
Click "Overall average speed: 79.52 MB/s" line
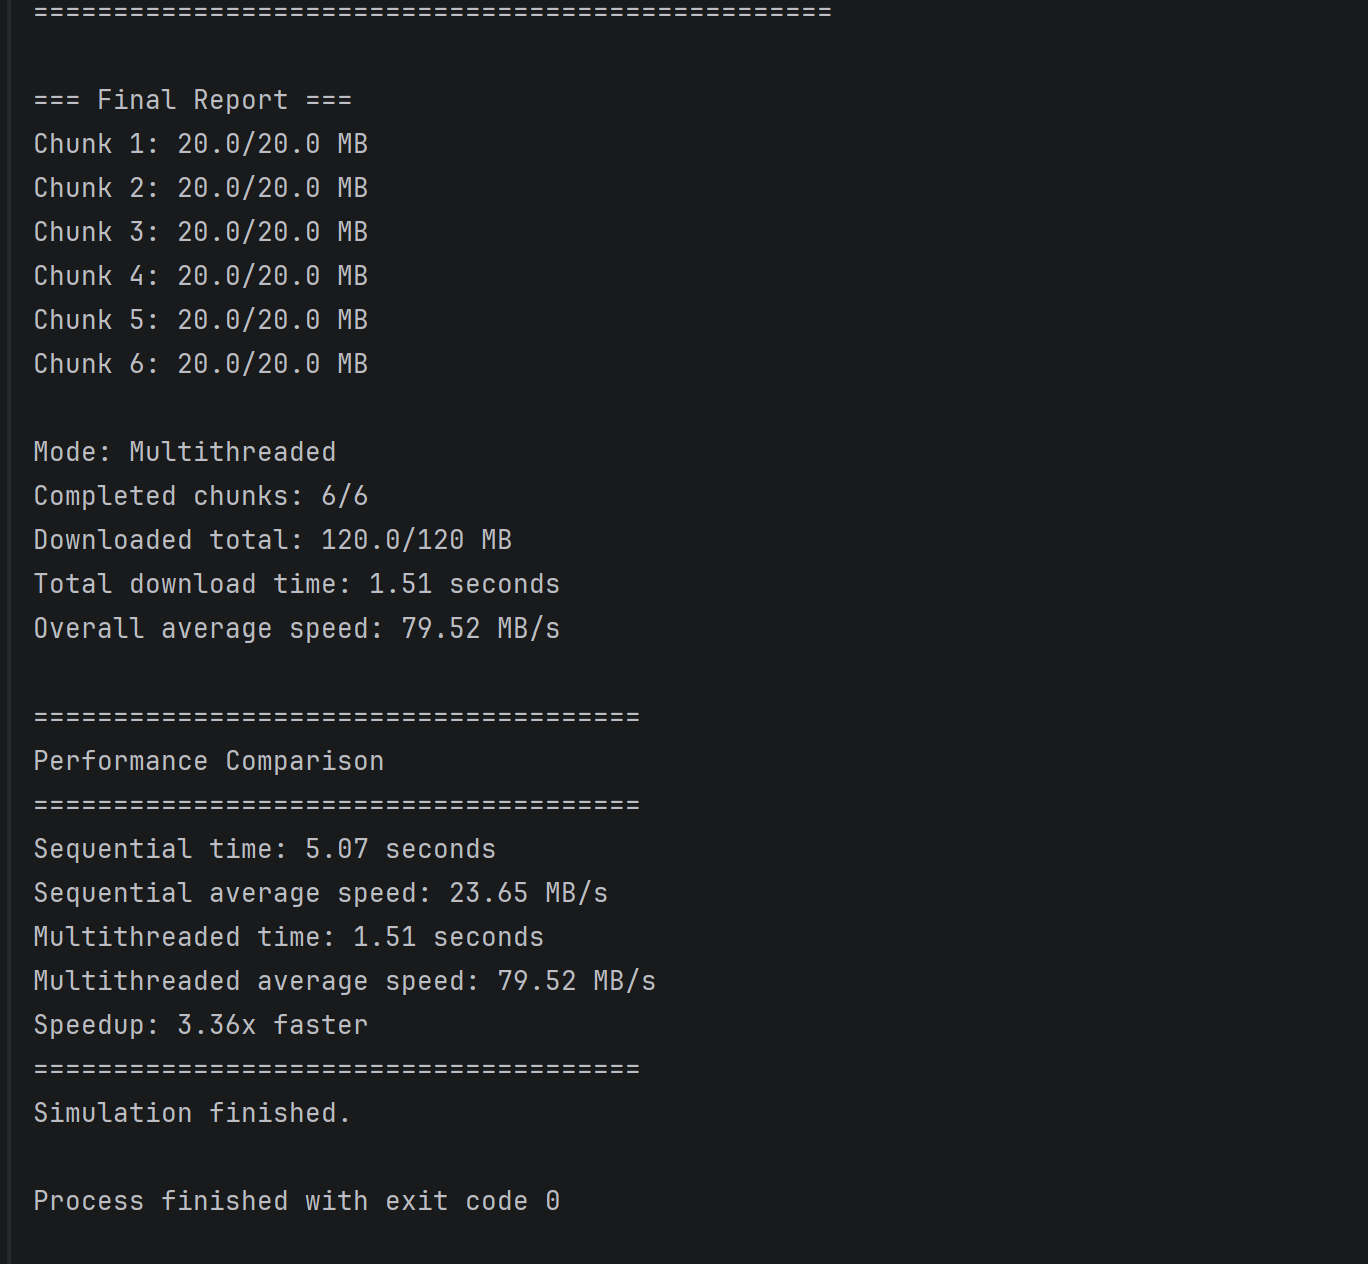tap(297, 628)
